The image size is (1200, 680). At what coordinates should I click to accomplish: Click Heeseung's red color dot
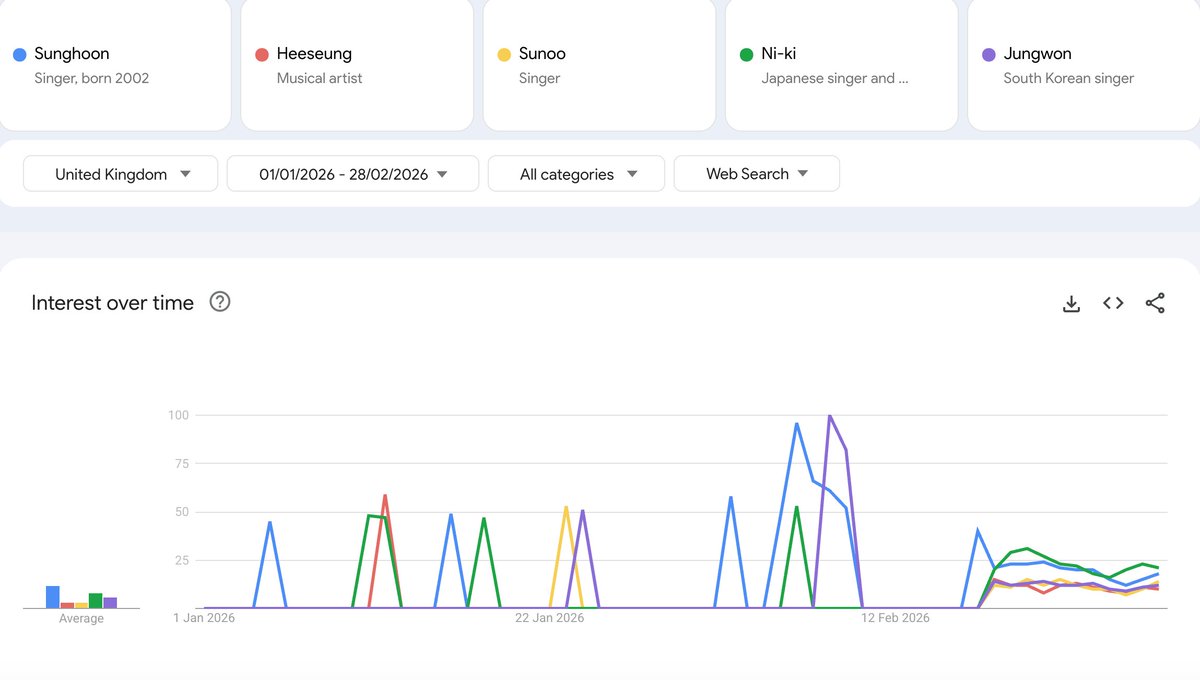[261, 54]
